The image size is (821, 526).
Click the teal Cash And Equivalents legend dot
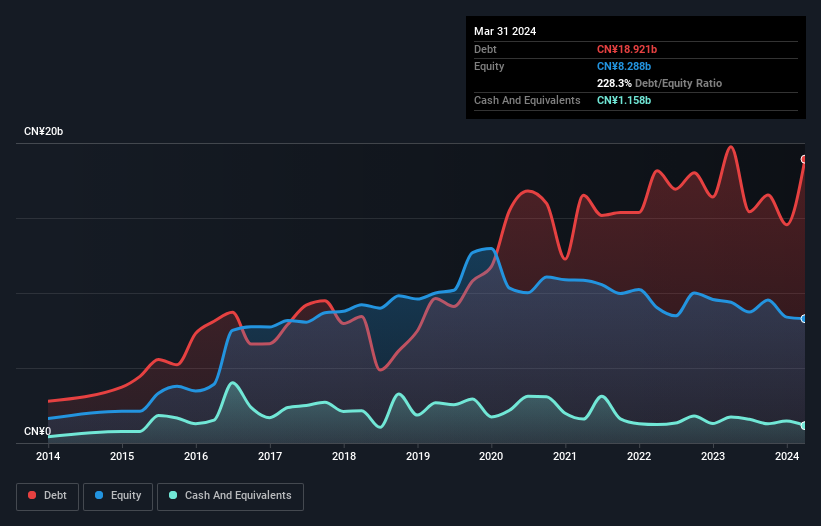pyautogui.click(x=173, y=495)
